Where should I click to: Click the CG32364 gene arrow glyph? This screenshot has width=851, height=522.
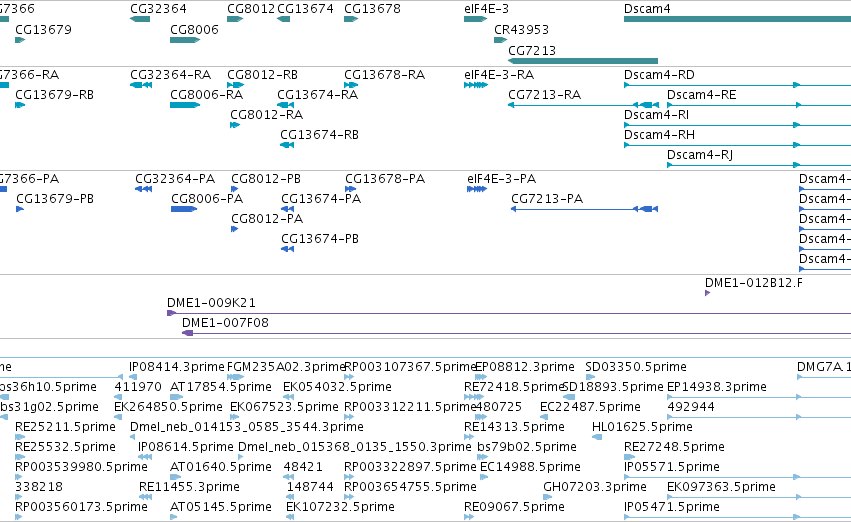(140, 19)
